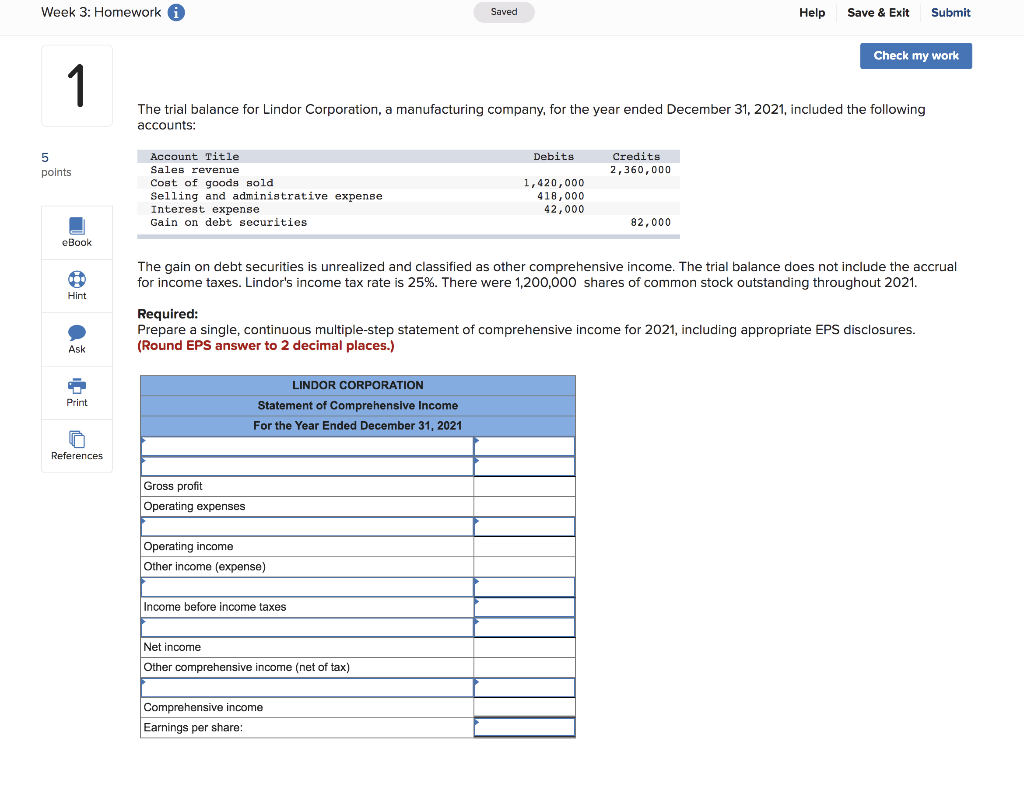Submit the homework
The image size is (1024, 811).
[x=950, y=12]
